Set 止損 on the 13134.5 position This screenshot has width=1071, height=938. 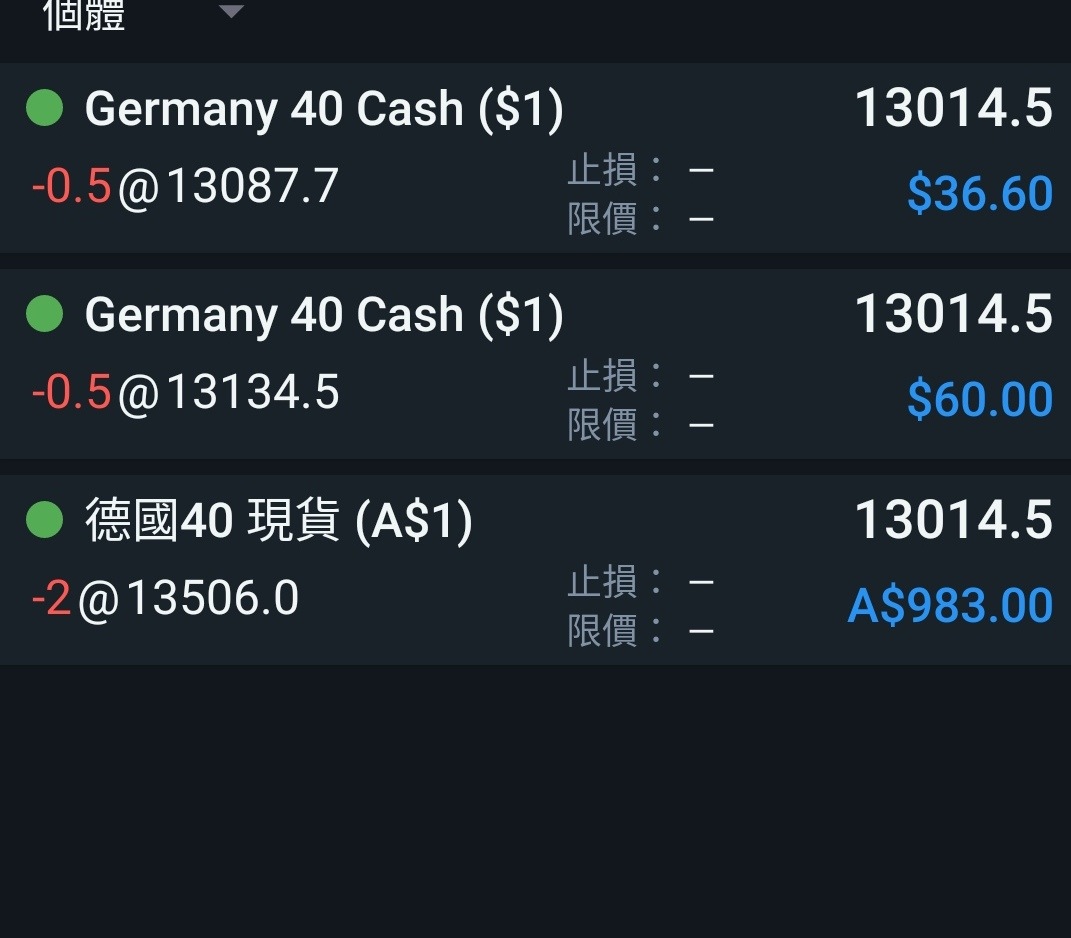point(641,376)
